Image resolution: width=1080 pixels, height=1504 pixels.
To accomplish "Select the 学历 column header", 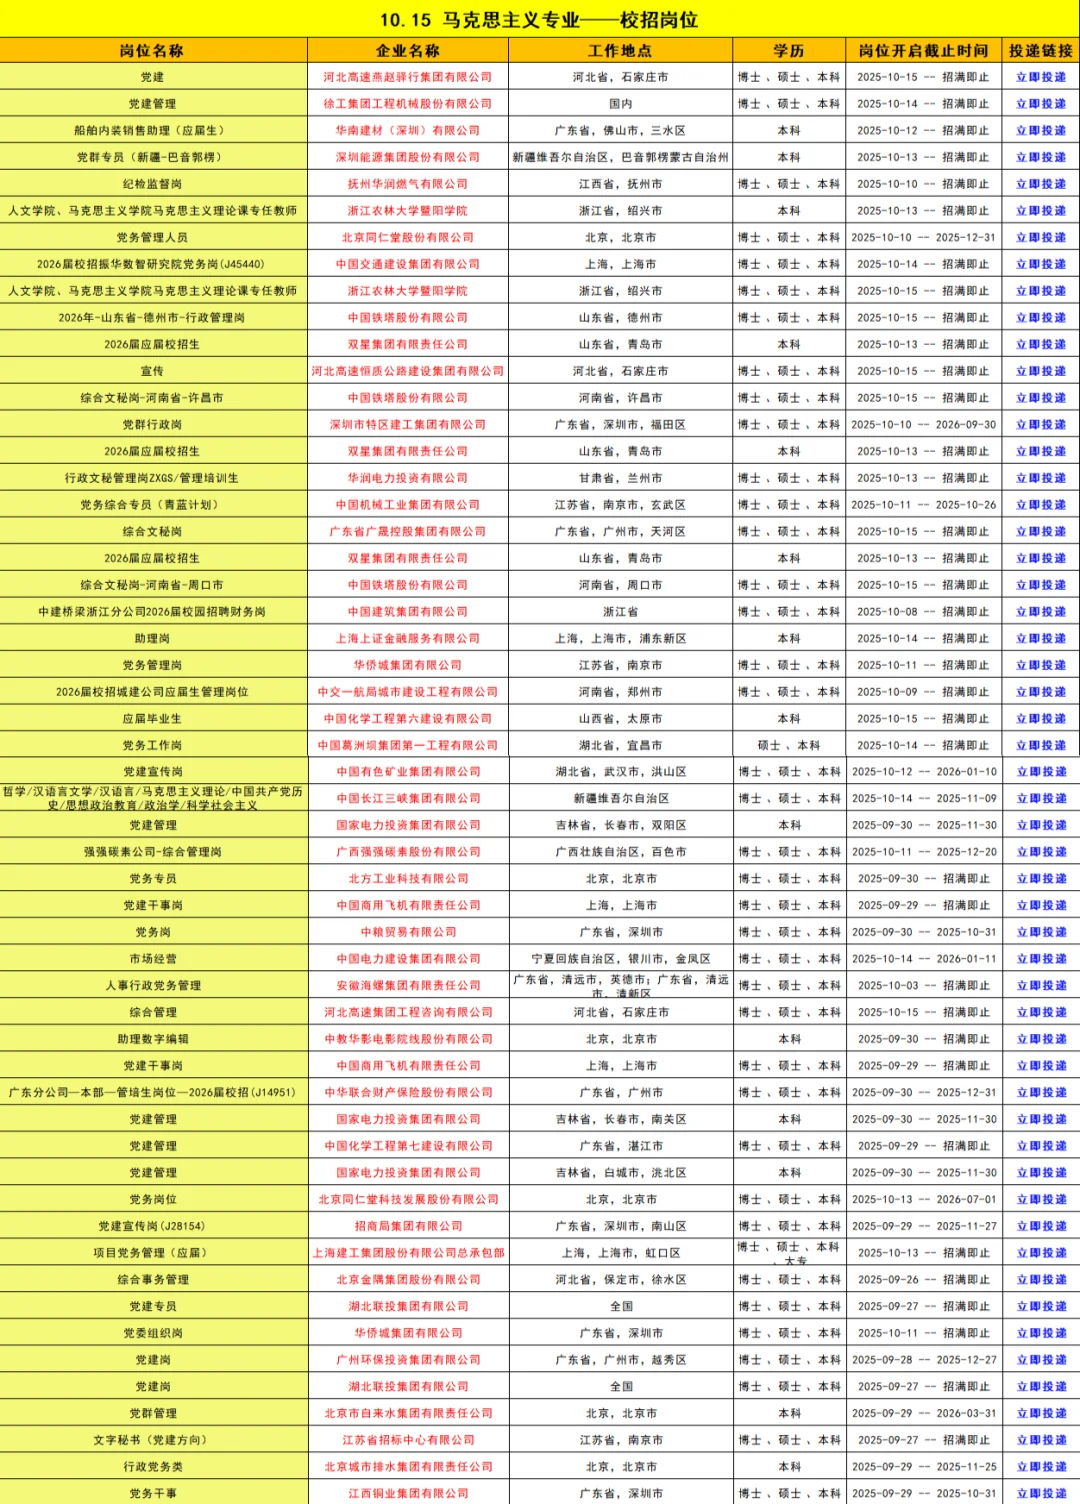I will pyautogui.click(x=789, y=51).
